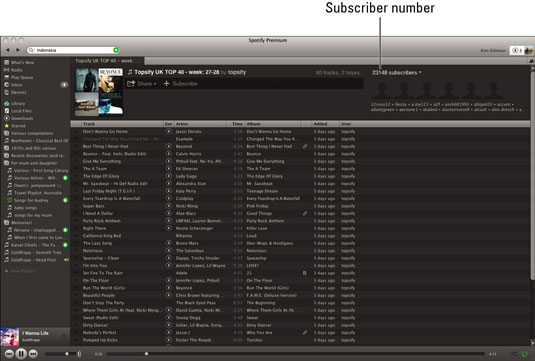Click link icon on I Need A Dollar row
This screenshot has width=535, height=361.
tap(305, 213)
